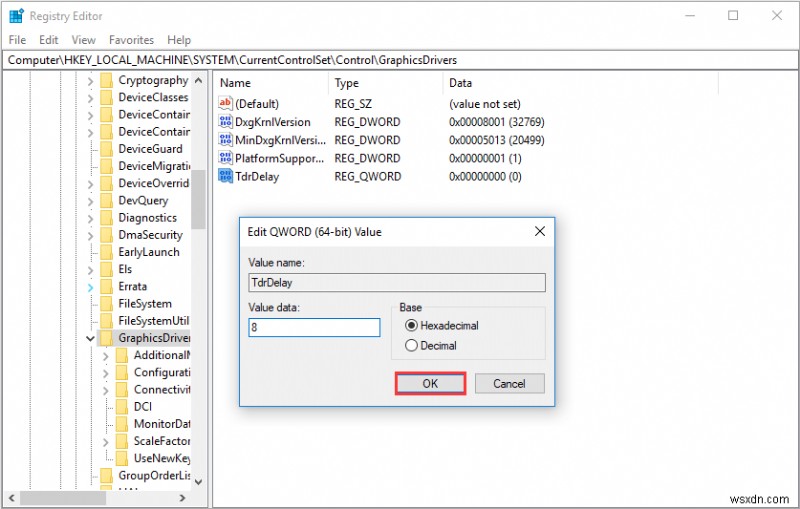
Task: Click the 0x00008001 (32769) data cell
Action: click(496, 122)
